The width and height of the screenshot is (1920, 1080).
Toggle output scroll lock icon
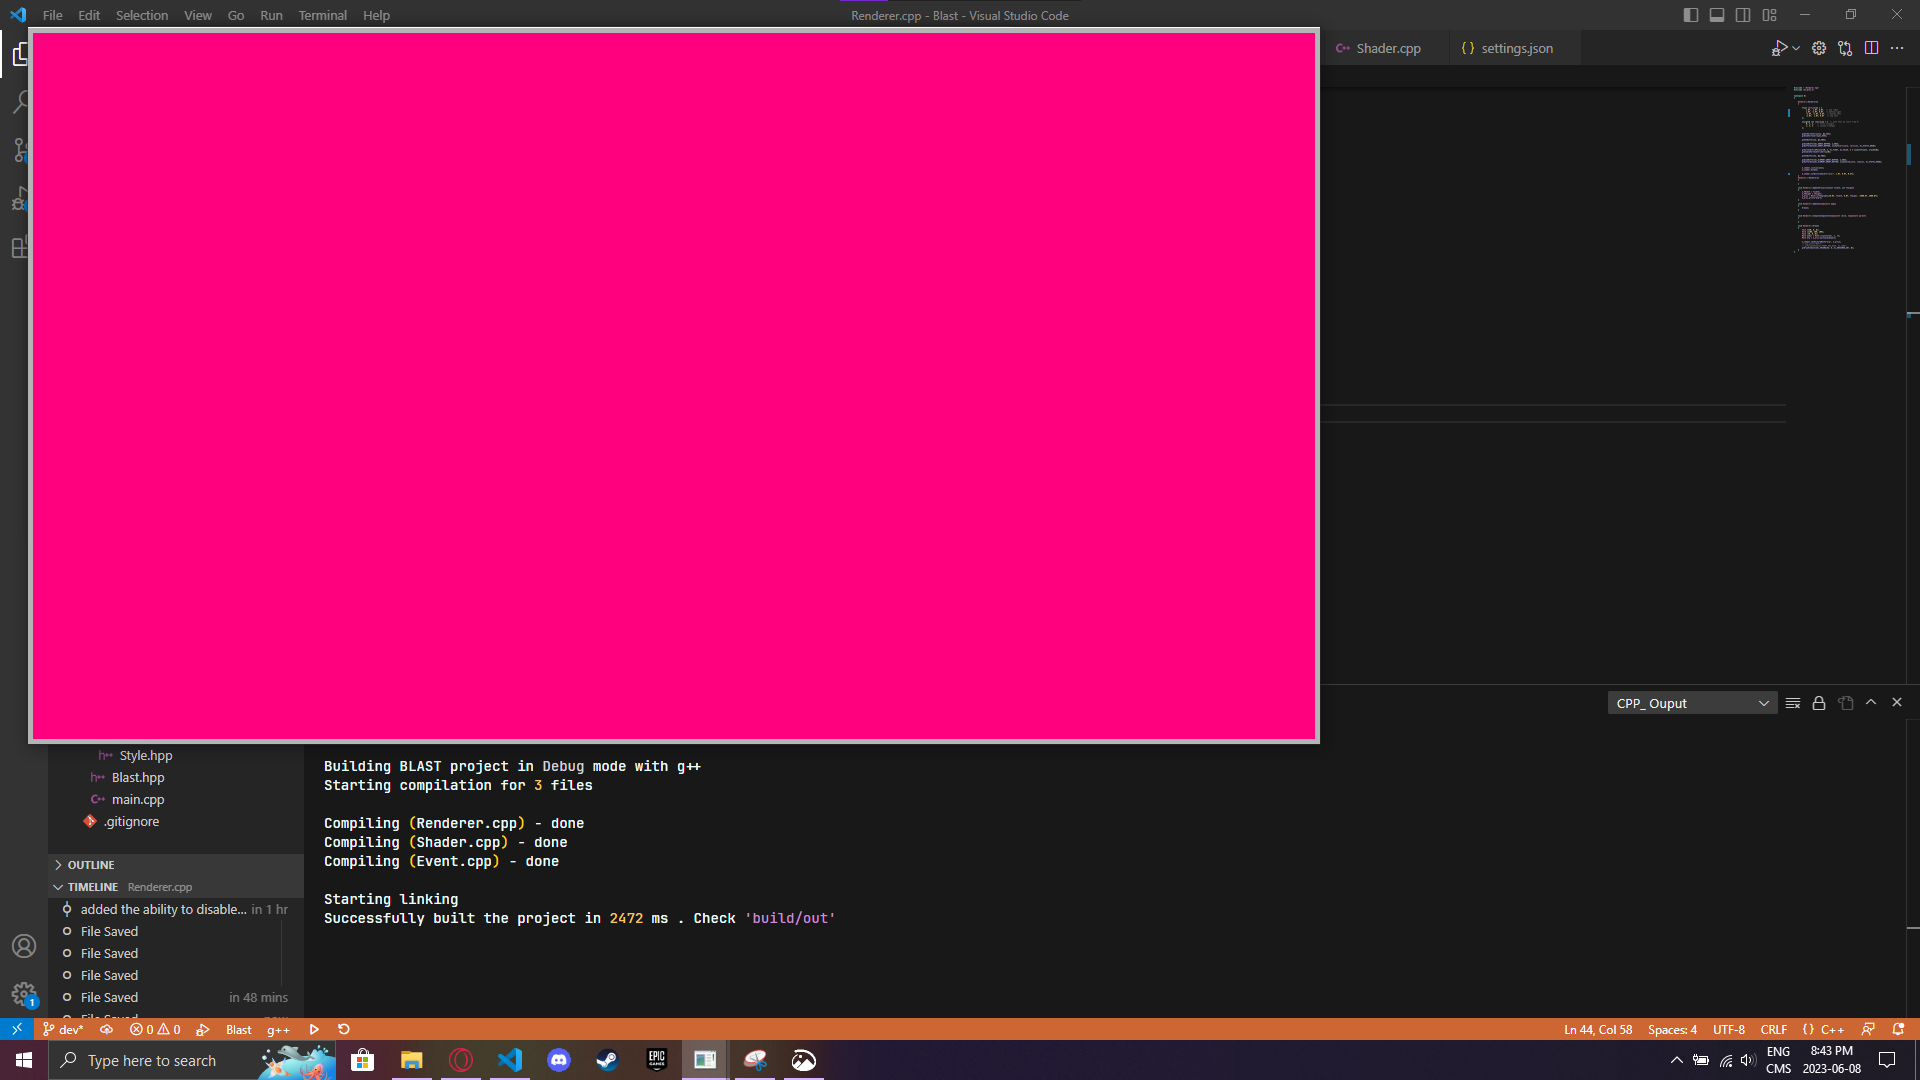(1819, 703)
